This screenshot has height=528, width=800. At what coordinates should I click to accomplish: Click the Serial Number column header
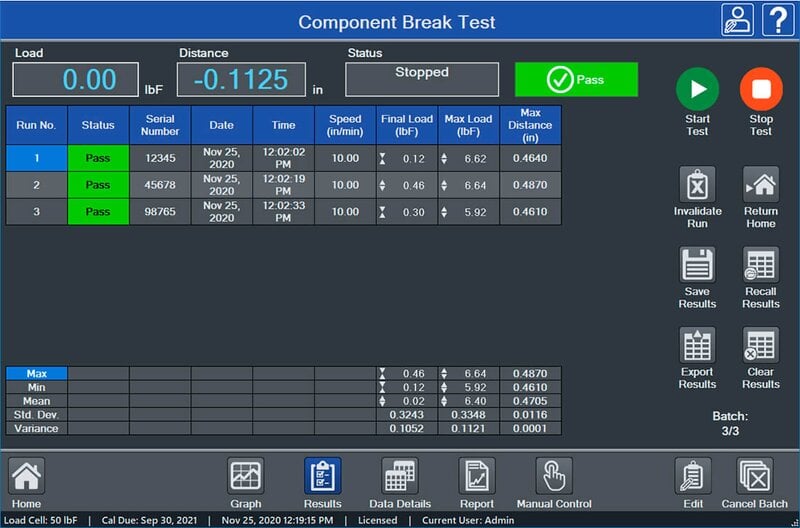[x=160, y=125]
